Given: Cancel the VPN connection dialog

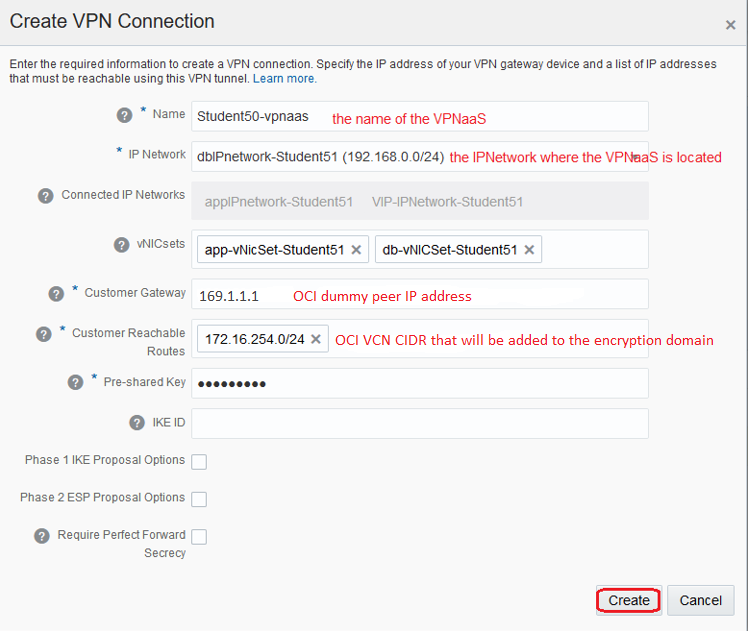Looking at the screenshot, I should pyautogui.click(x=700, y=600).
